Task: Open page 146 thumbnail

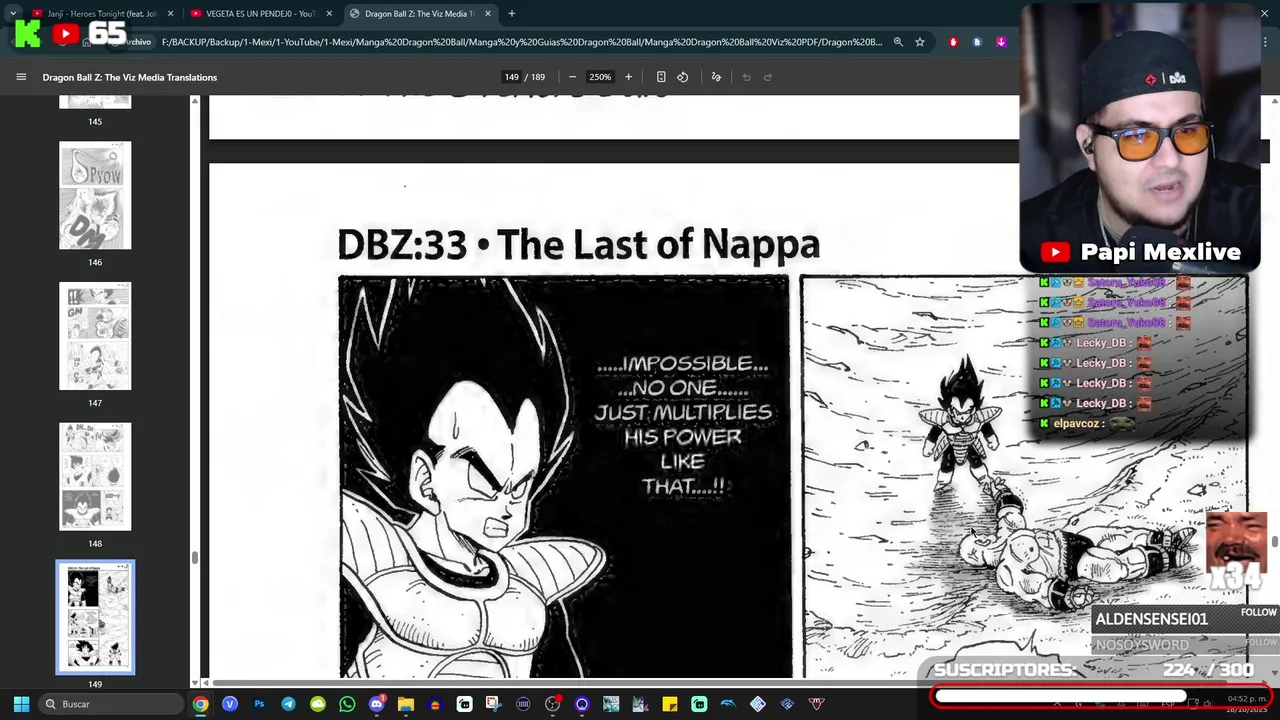Action: point(95,195)
